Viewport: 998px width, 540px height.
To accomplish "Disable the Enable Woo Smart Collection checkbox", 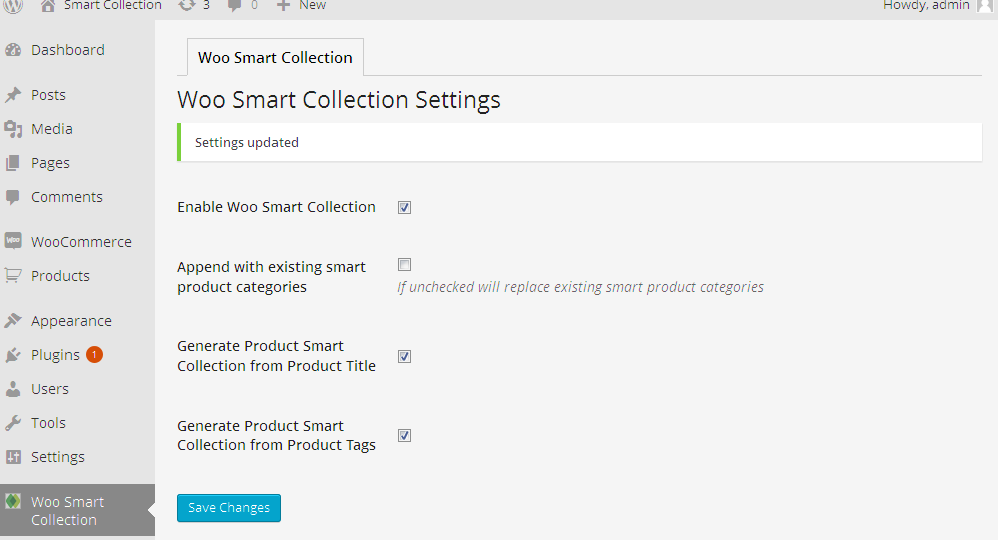I will point(404,208).
